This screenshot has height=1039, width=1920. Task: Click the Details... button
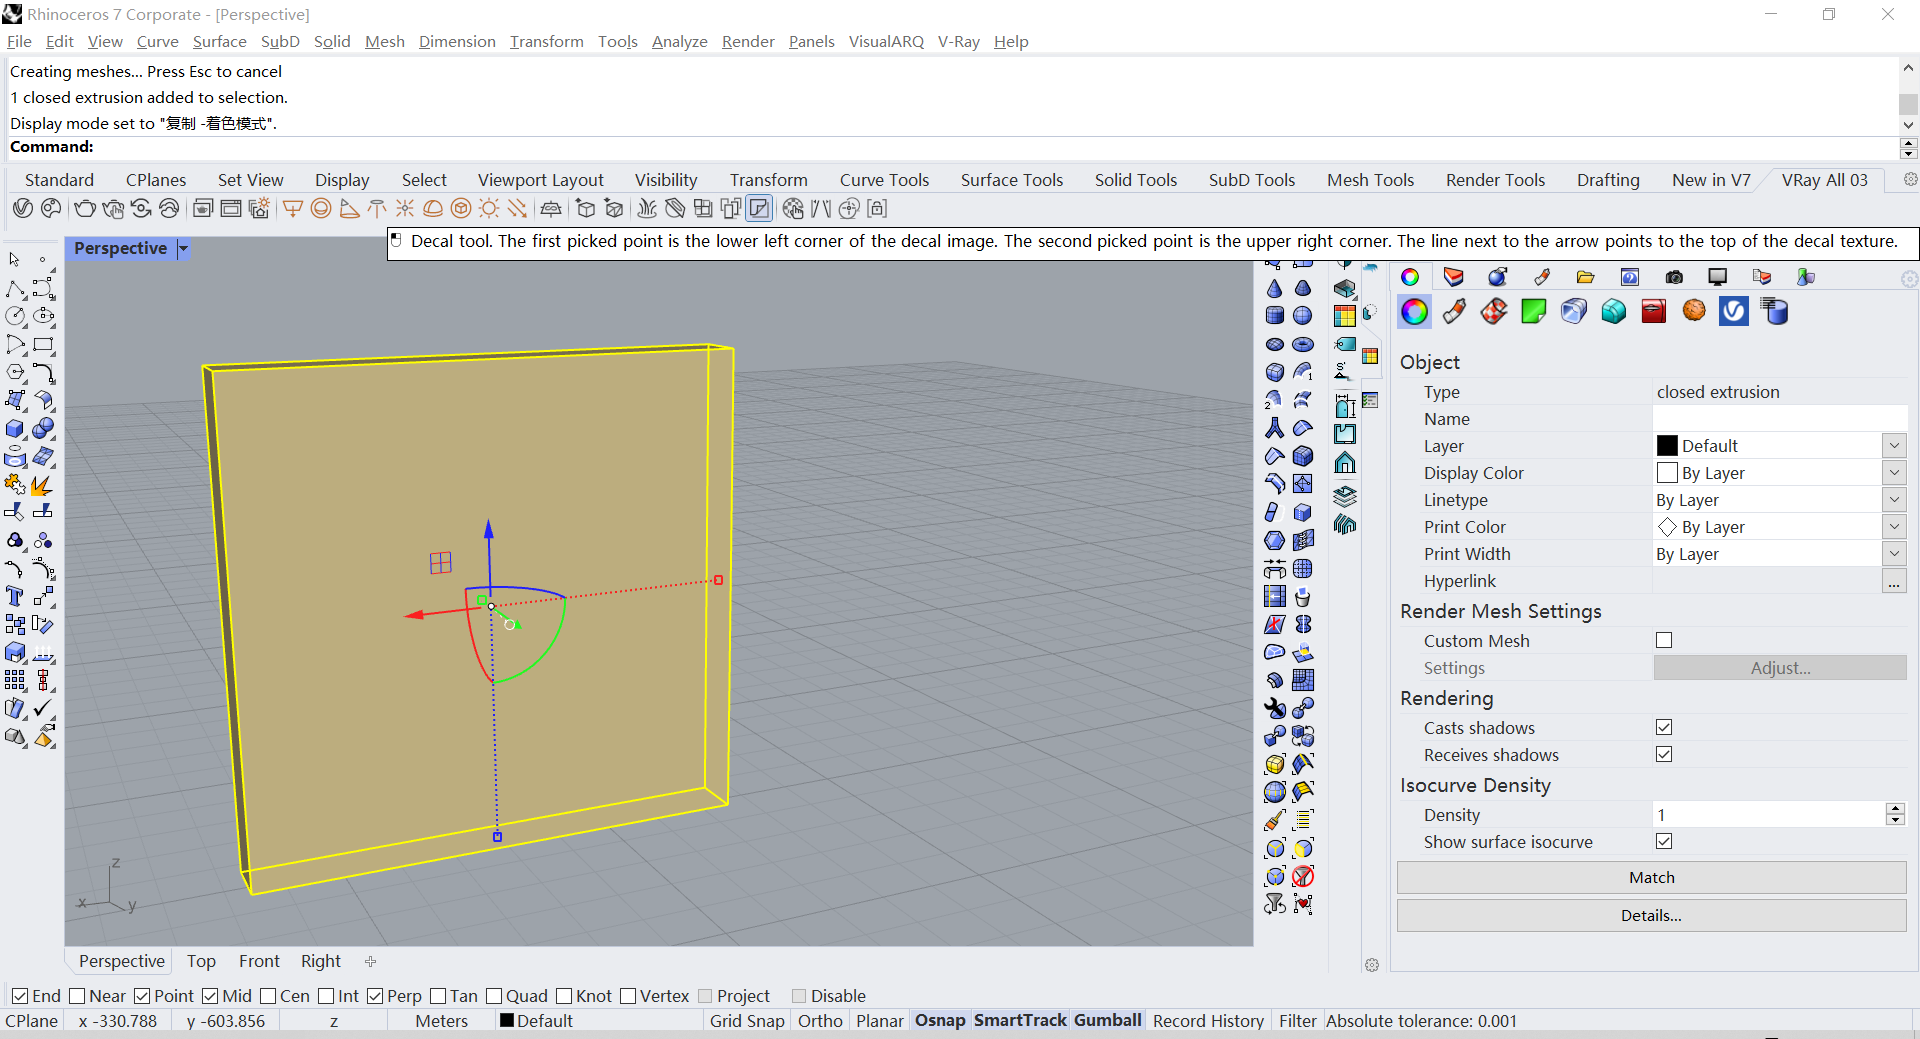pos(1651,915)
